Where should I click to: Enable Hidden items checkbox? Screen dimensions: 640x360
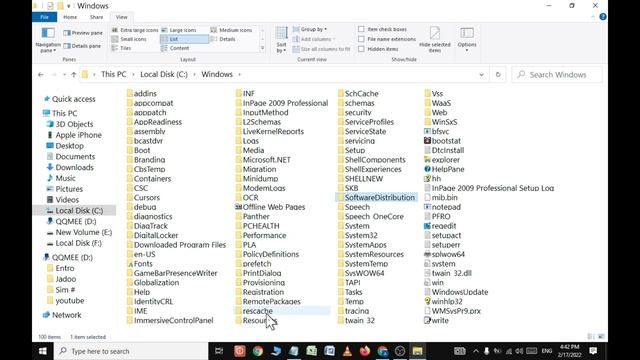tap(361, 49)
